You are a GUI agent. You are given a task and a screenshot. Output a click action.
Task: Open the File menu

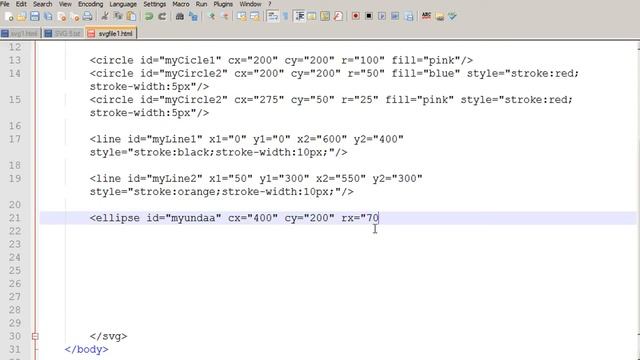point(5,4)
